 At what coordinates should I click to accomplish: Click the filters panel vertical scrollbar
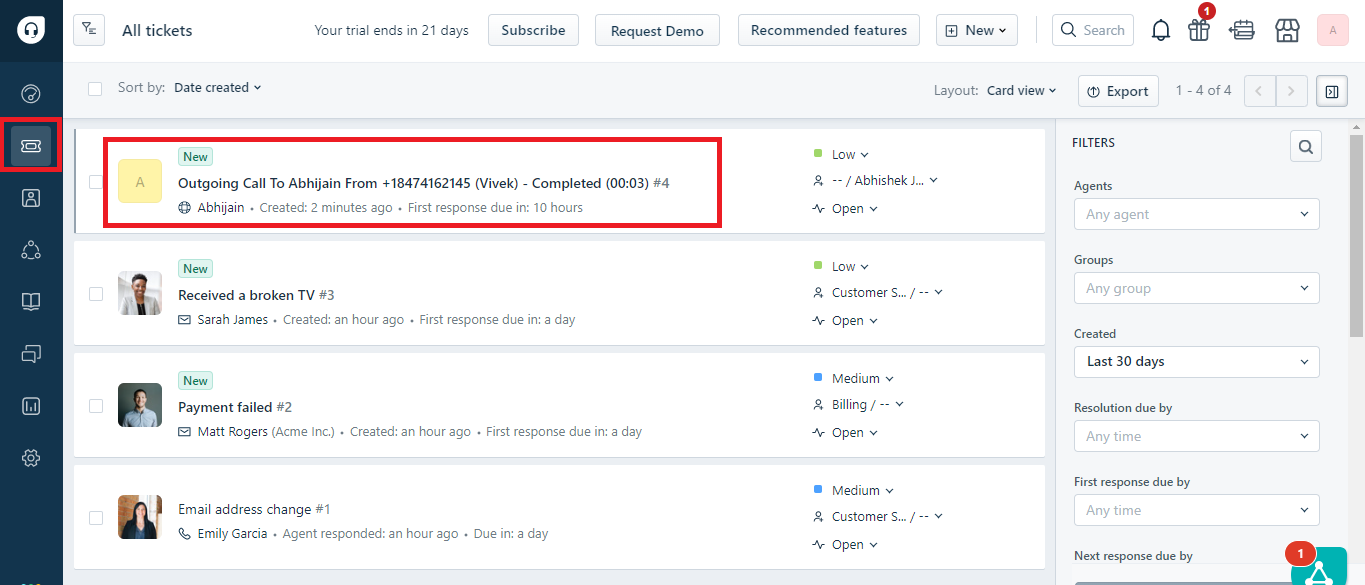1356,238
